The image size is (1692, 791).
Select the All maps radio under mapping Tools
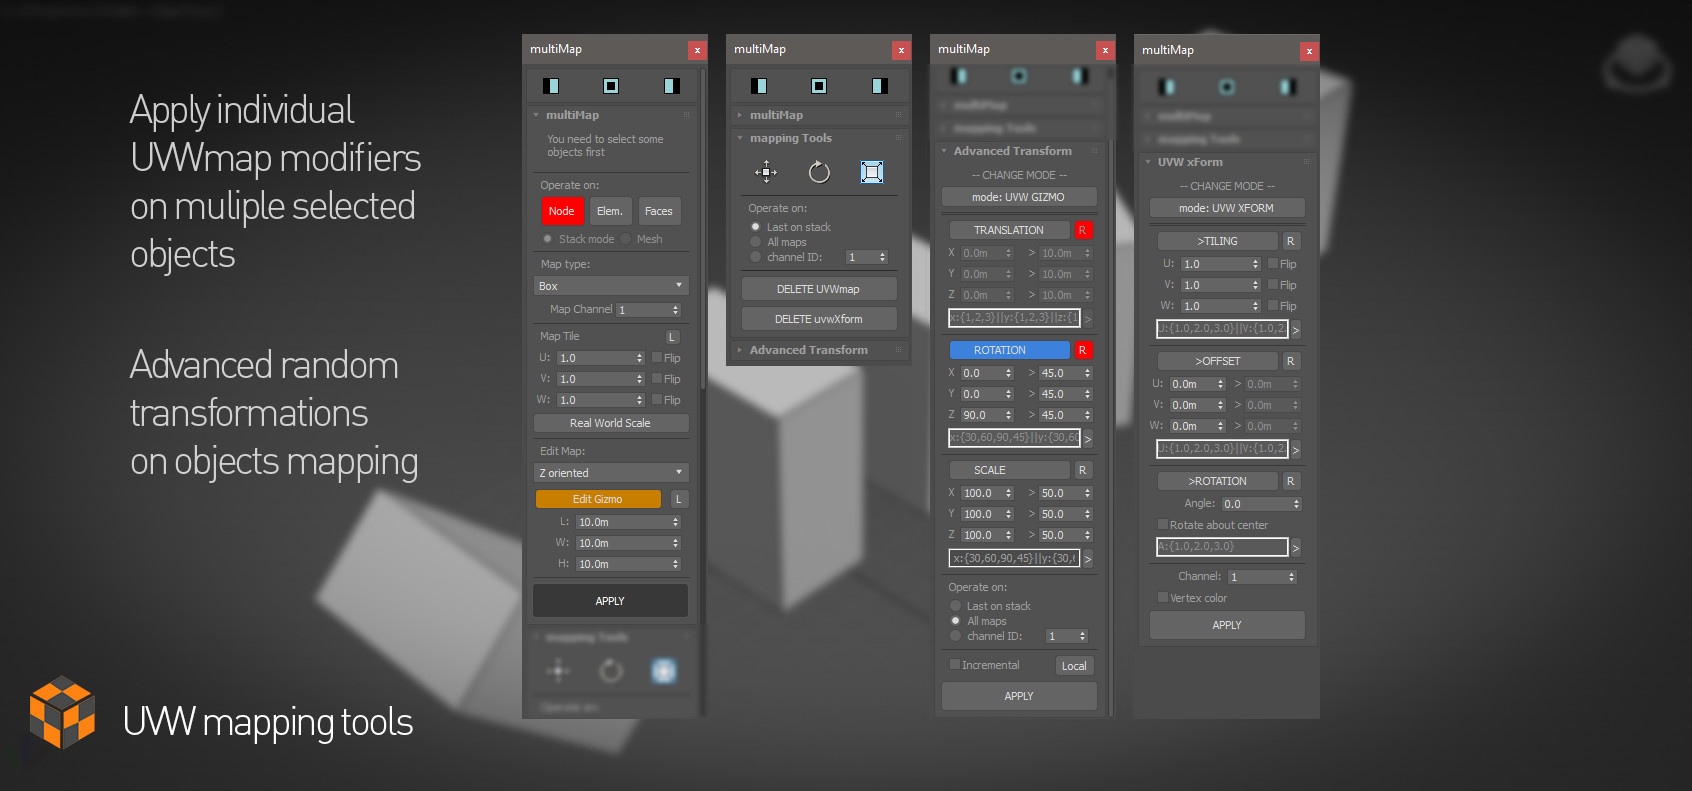(756, 242)
